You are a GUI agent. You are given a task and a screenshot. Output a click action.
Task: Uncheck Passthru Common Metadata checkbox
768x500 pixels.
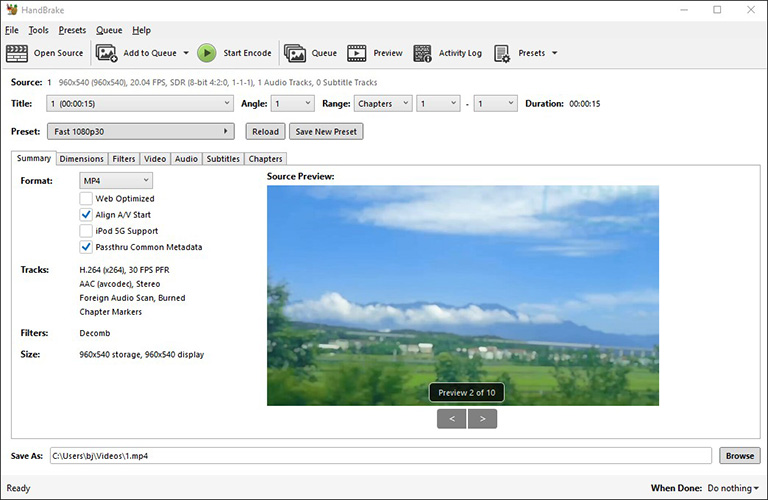[x=86, y=247]
